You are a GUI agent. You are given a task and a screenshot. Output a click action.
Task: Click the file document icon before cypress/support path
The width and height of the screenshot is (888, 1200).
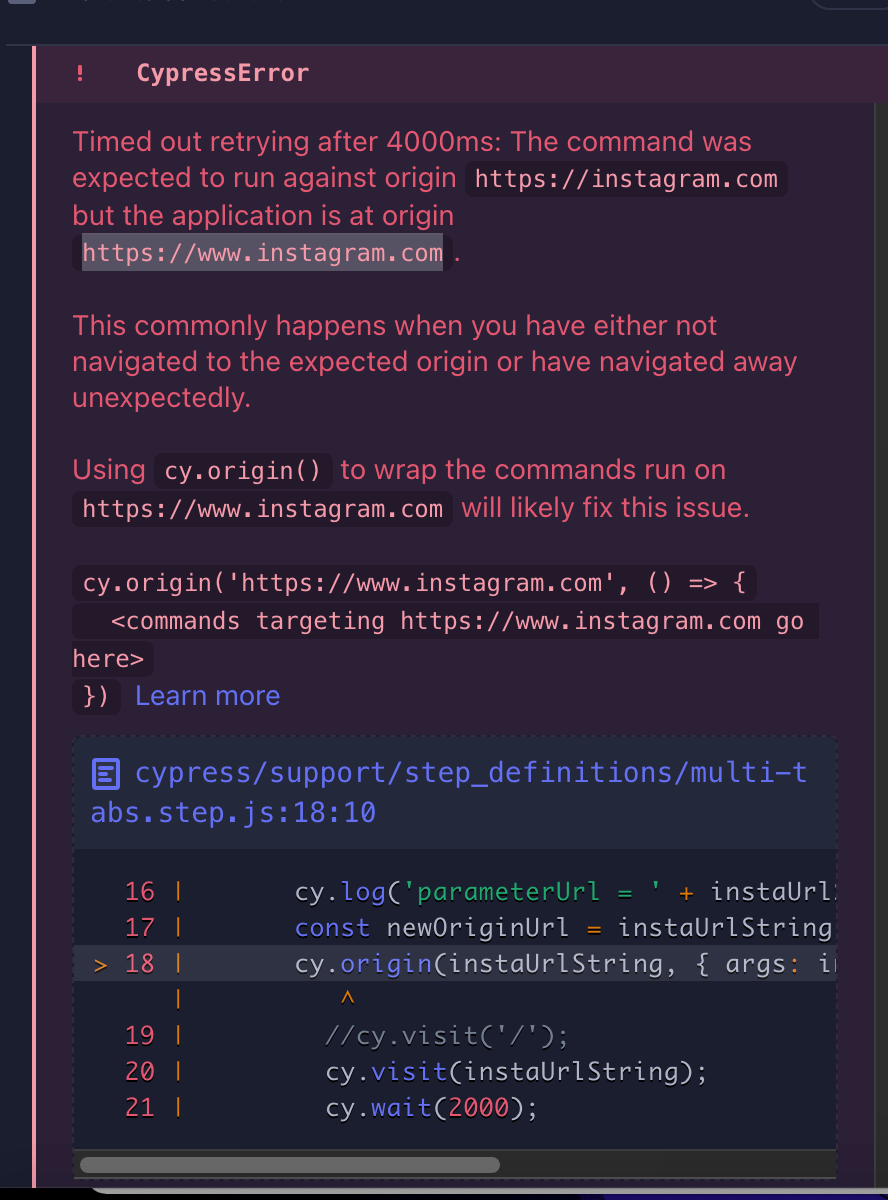click(106, 774)
